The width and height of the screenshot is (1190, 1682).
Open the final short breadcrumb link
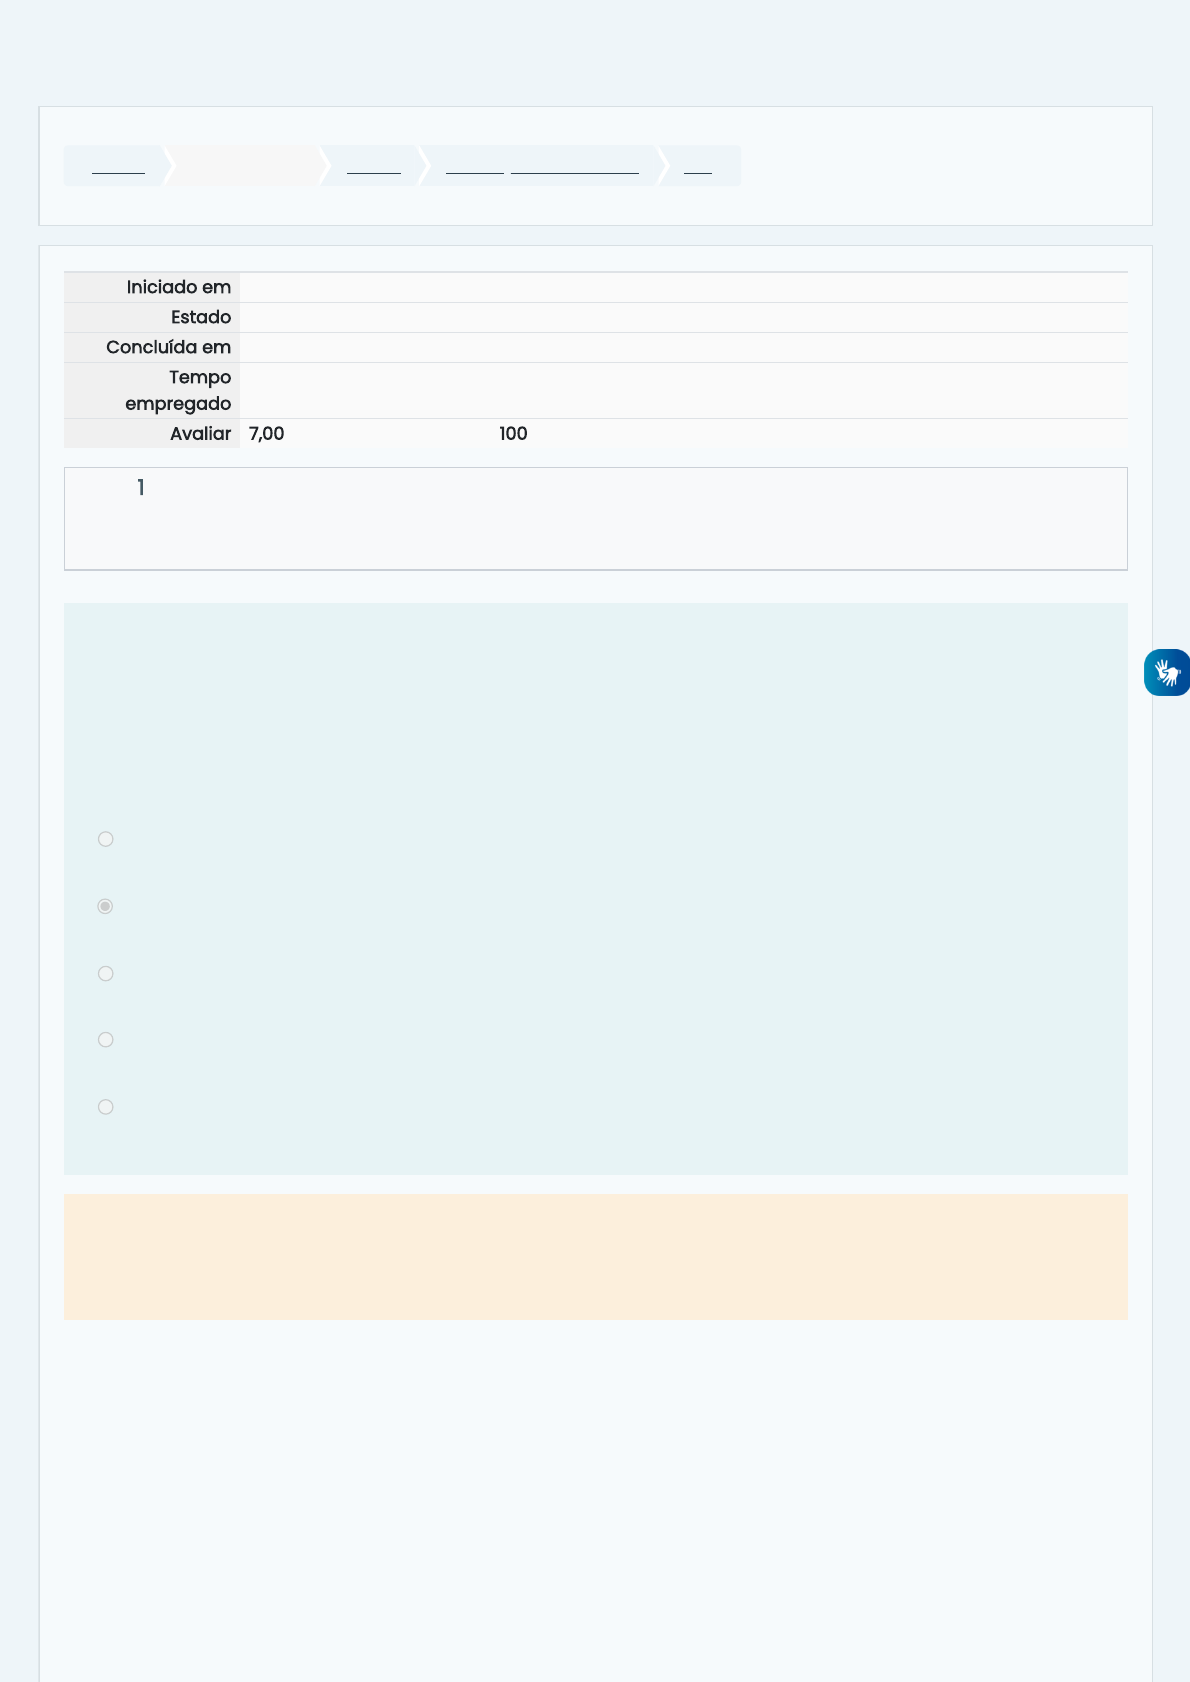pos(698,166)
